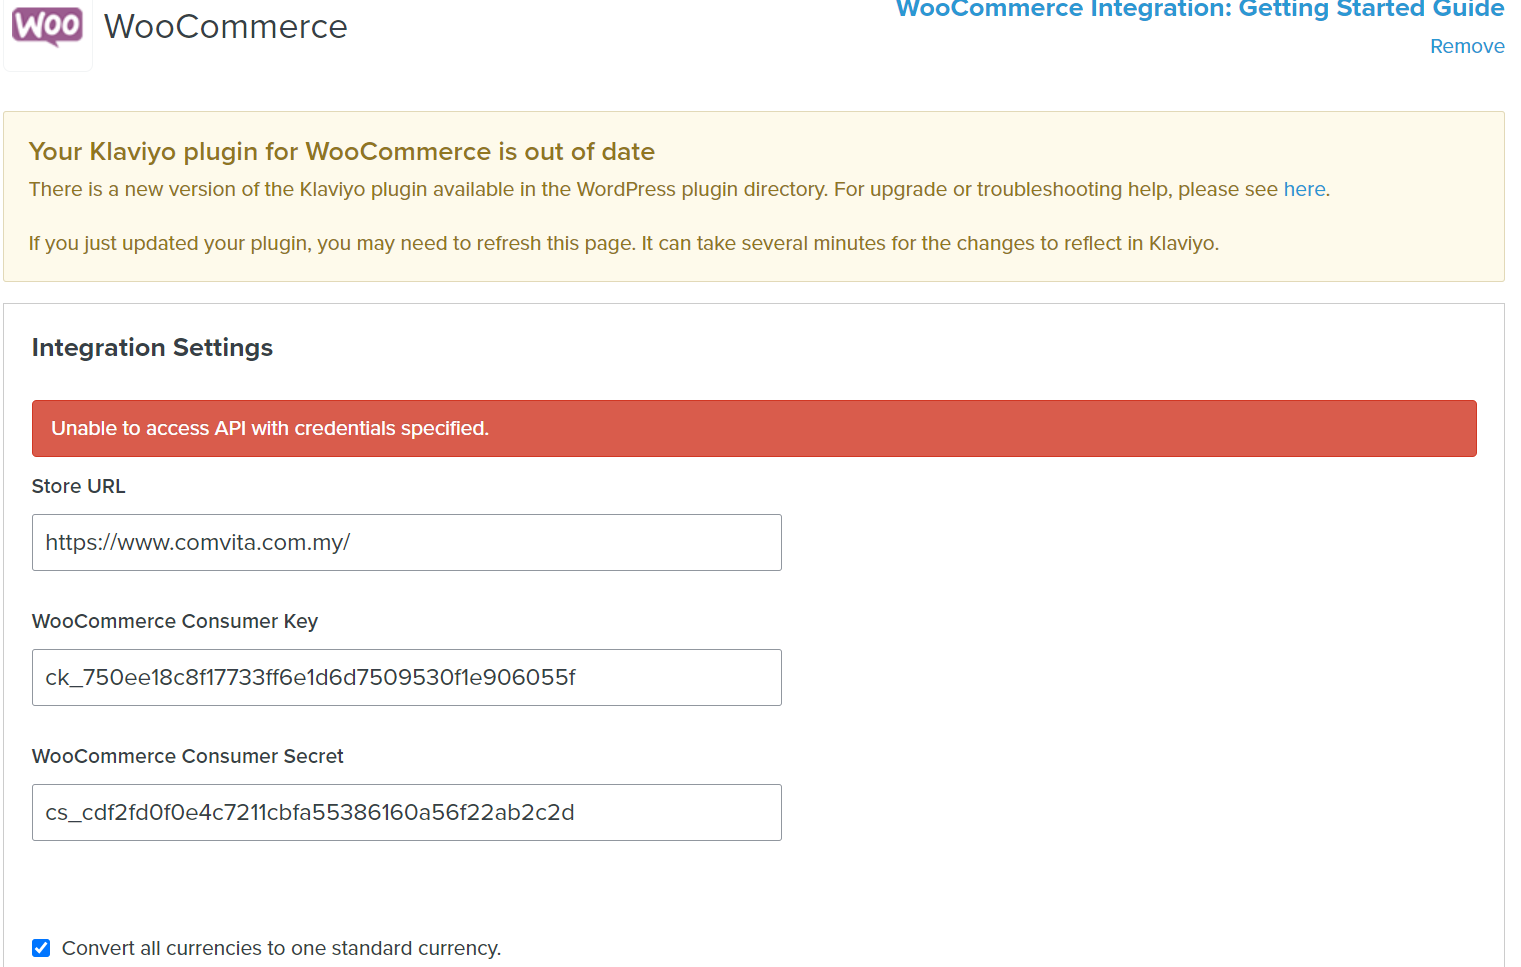Image resolution: width=1521 pixels, height=967 pixels.
Task: Focus the Store URL input field
Action: click(407, 542)
